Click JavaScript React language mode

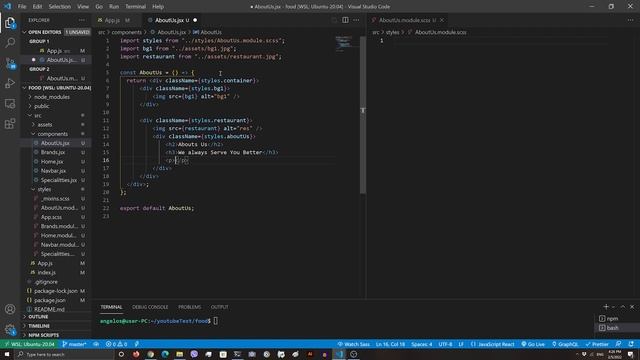(492, 344)
